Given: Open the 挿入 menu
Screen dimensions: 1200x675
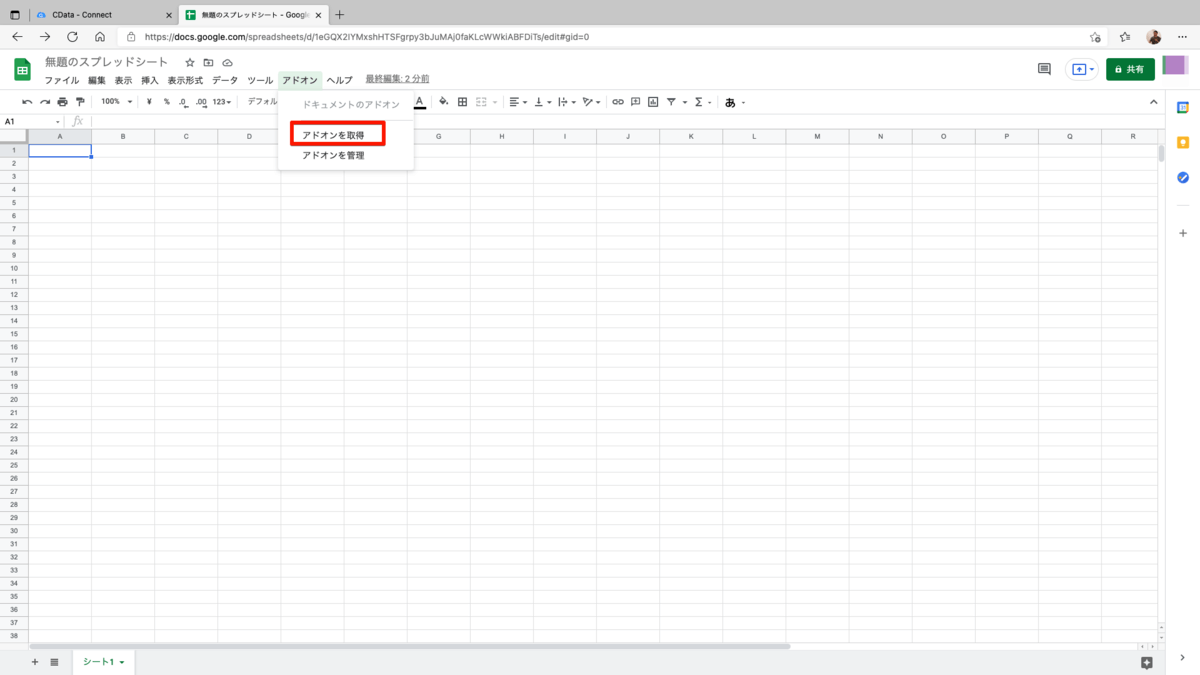Looking at the screenshot, I should coord(149,80).
